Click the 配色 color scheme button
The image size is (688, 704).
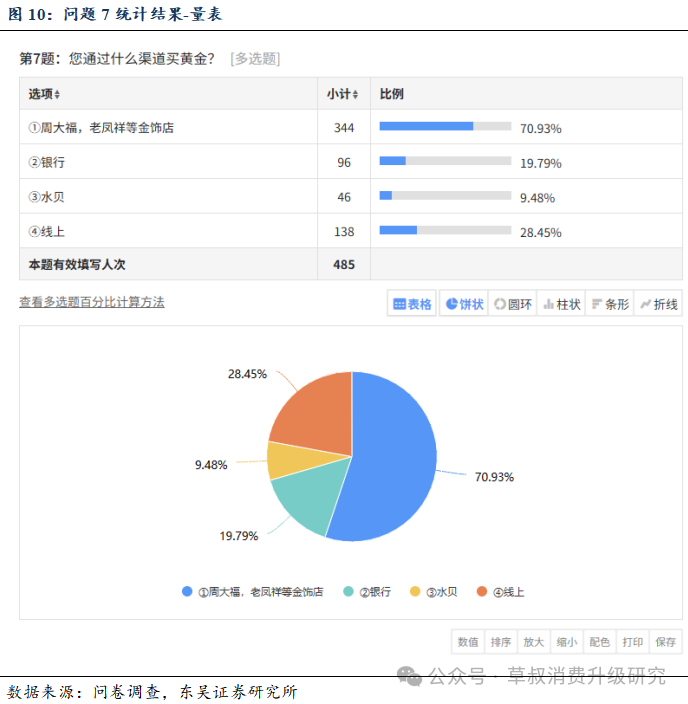(600, 642)
